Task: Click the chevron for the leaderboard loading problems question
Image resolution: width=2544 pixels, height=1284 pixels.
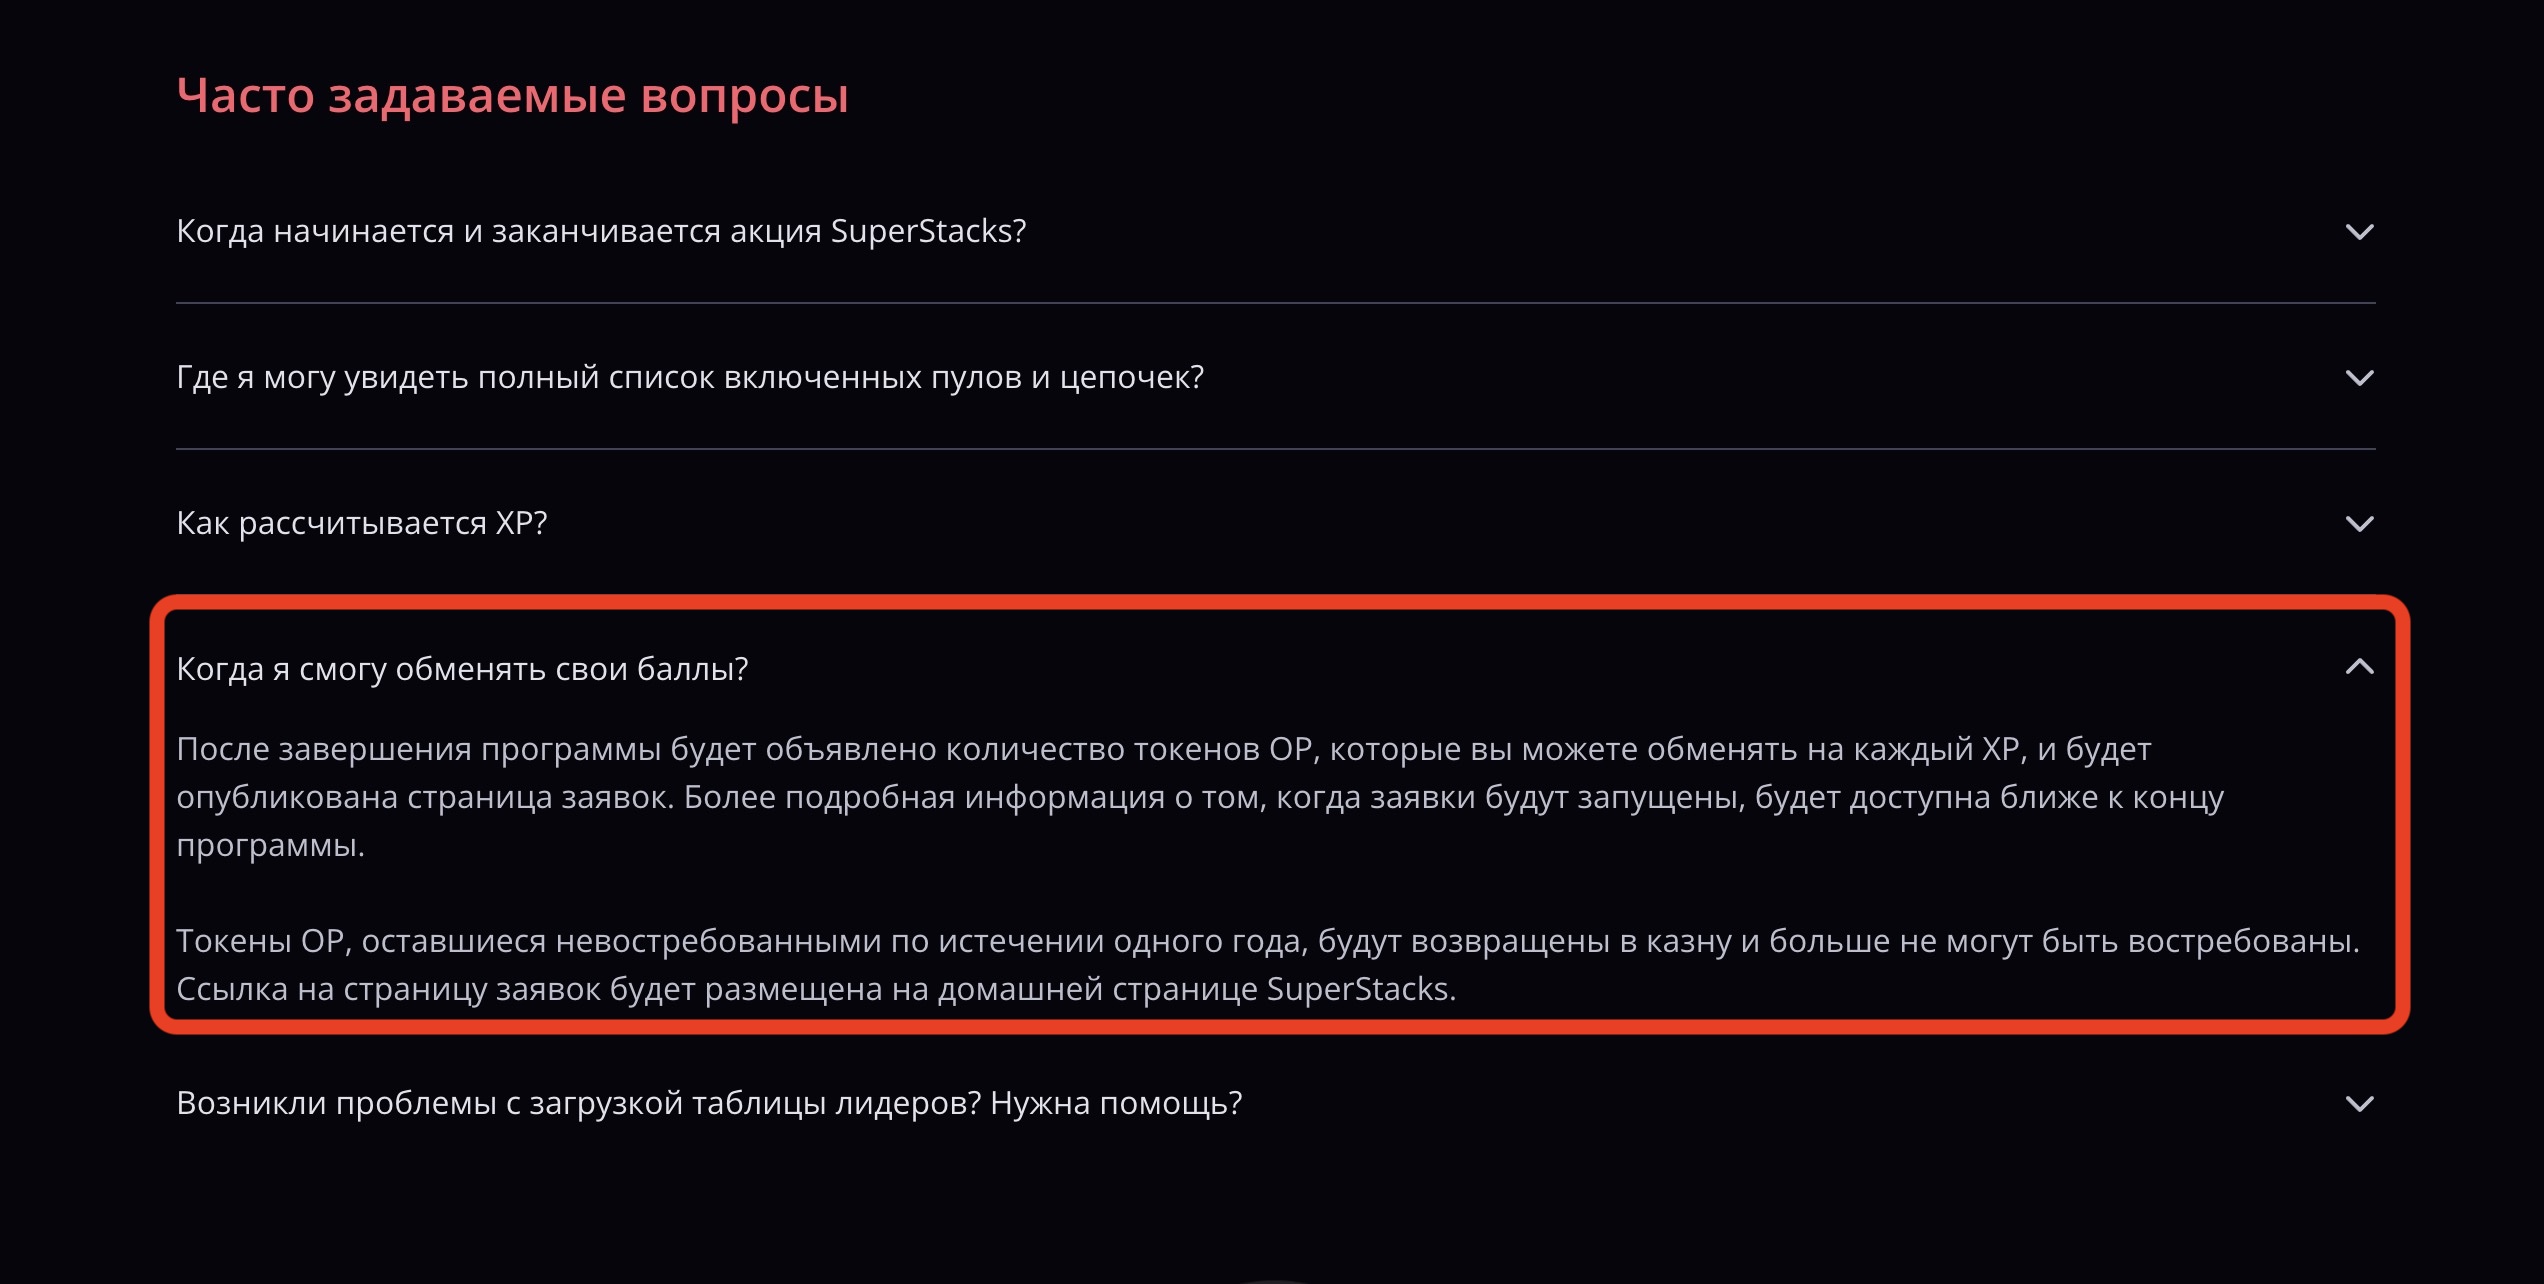Action: (x=2359, y=1104)
